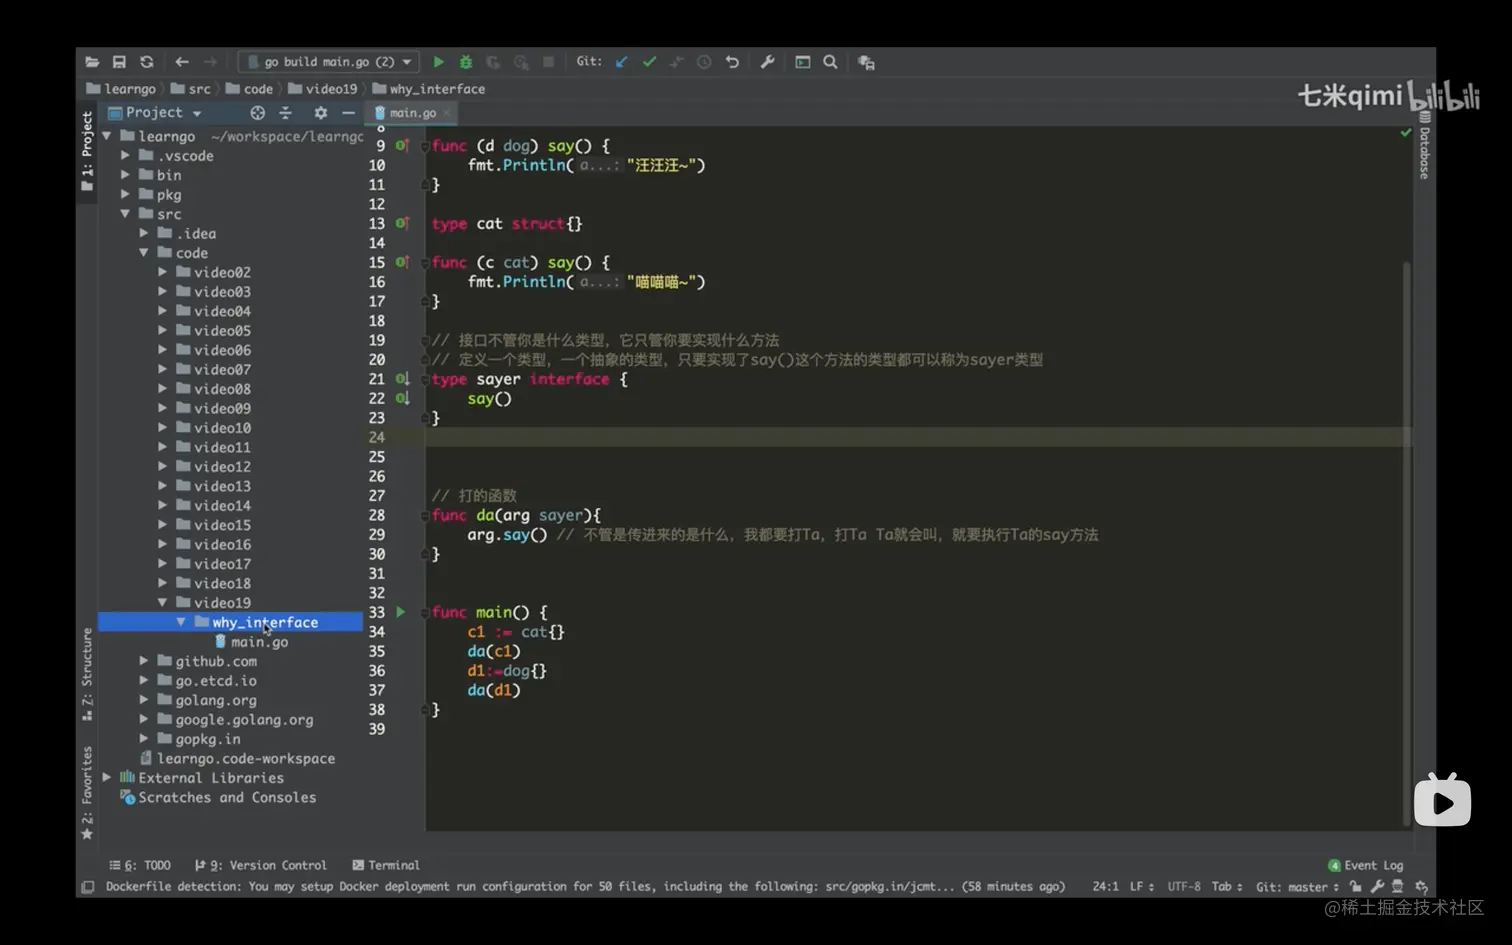Click the gutter marker on line 15
This screenshot has width=1512, height=945.
tap(402, 262)
